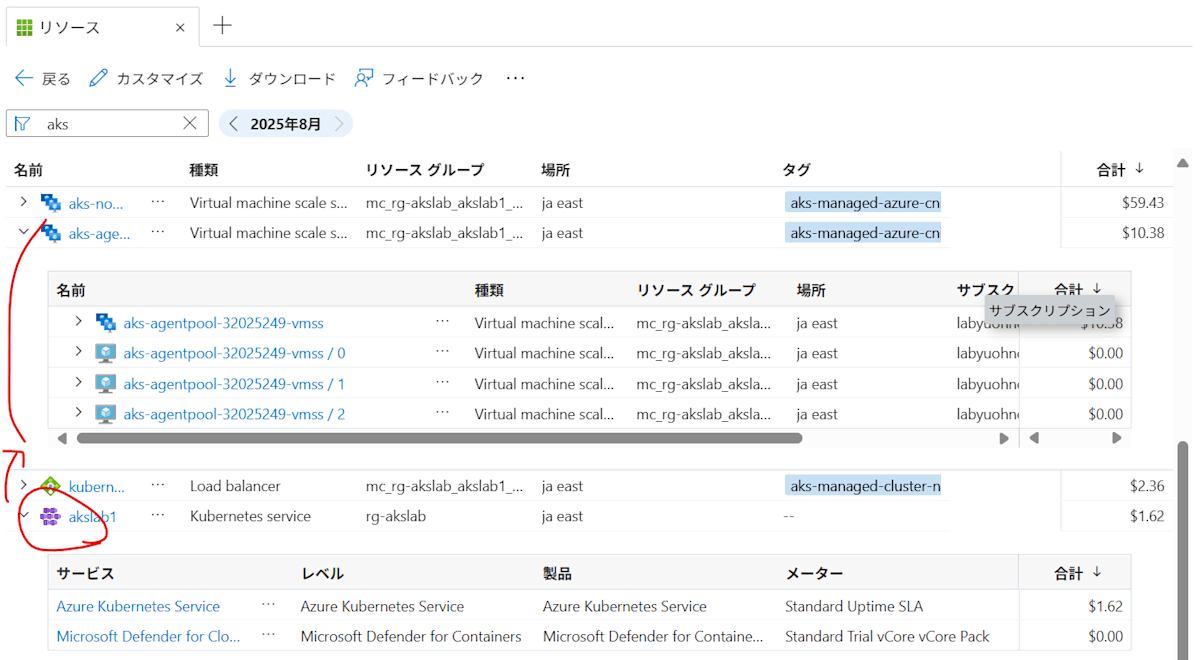
Task: Sort by 名前 column in main table
Action: [x=28, y=170]
